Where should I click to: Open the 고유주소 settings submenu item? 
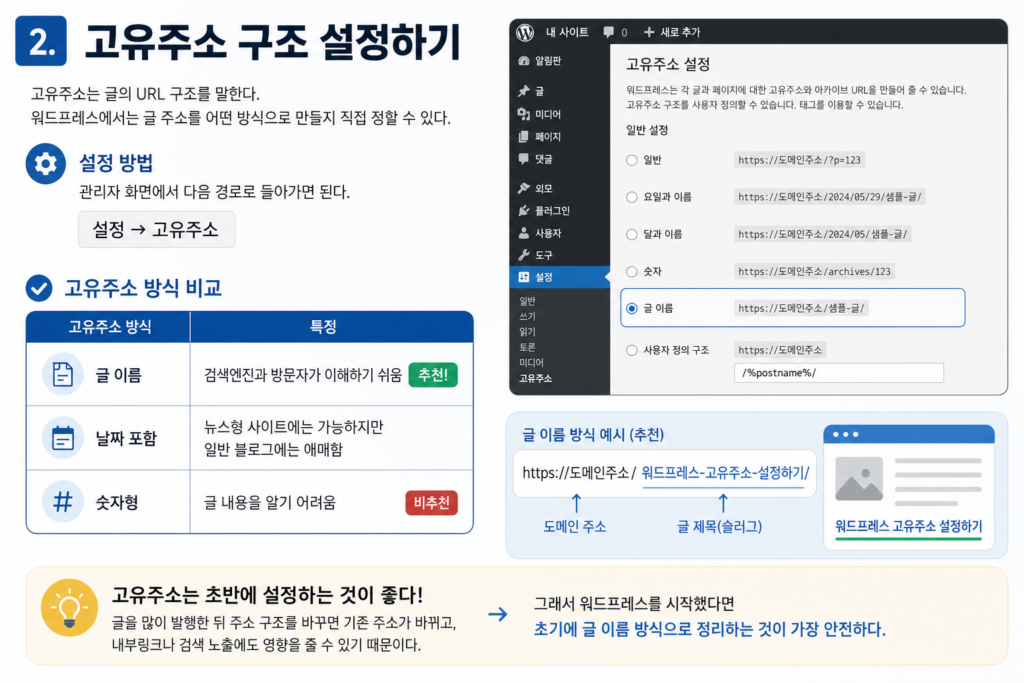tap(536, 378)
